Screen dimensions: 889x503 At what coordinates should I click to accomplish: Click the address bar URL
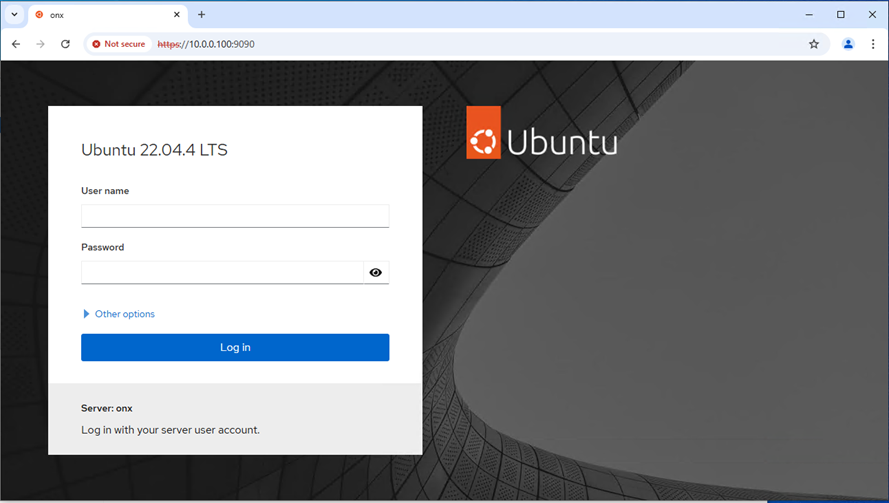pyautogui.click(x=206, y=44)
